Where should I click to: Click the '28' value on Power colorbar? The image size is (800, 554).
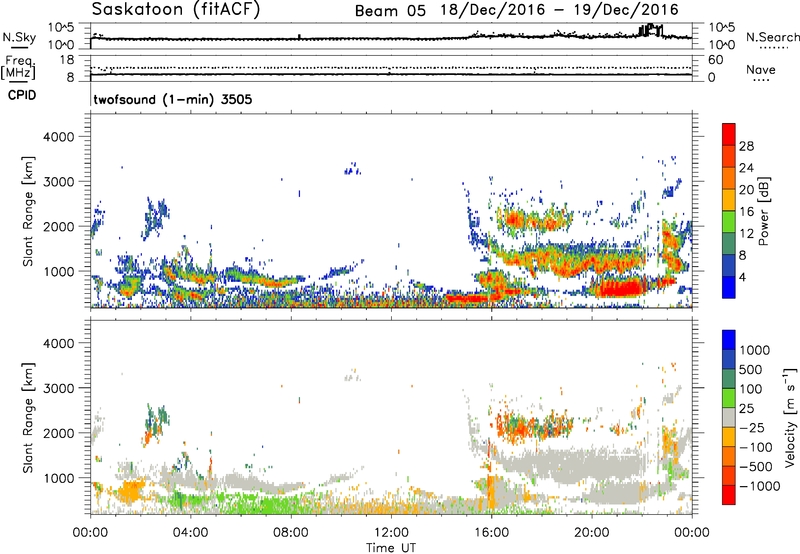pyautogui.click(x=746, y=146)
